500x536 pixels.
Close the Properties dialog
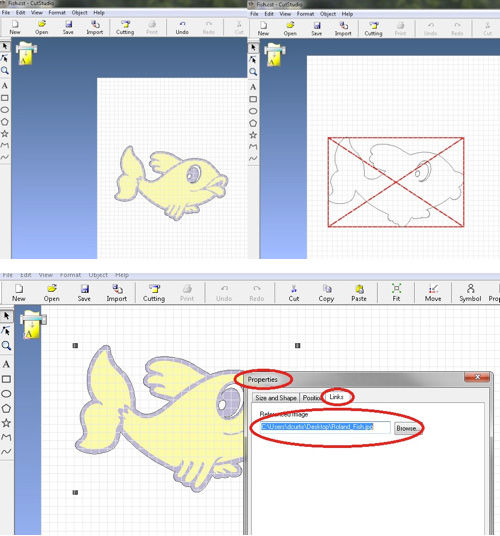coord(477,377)
